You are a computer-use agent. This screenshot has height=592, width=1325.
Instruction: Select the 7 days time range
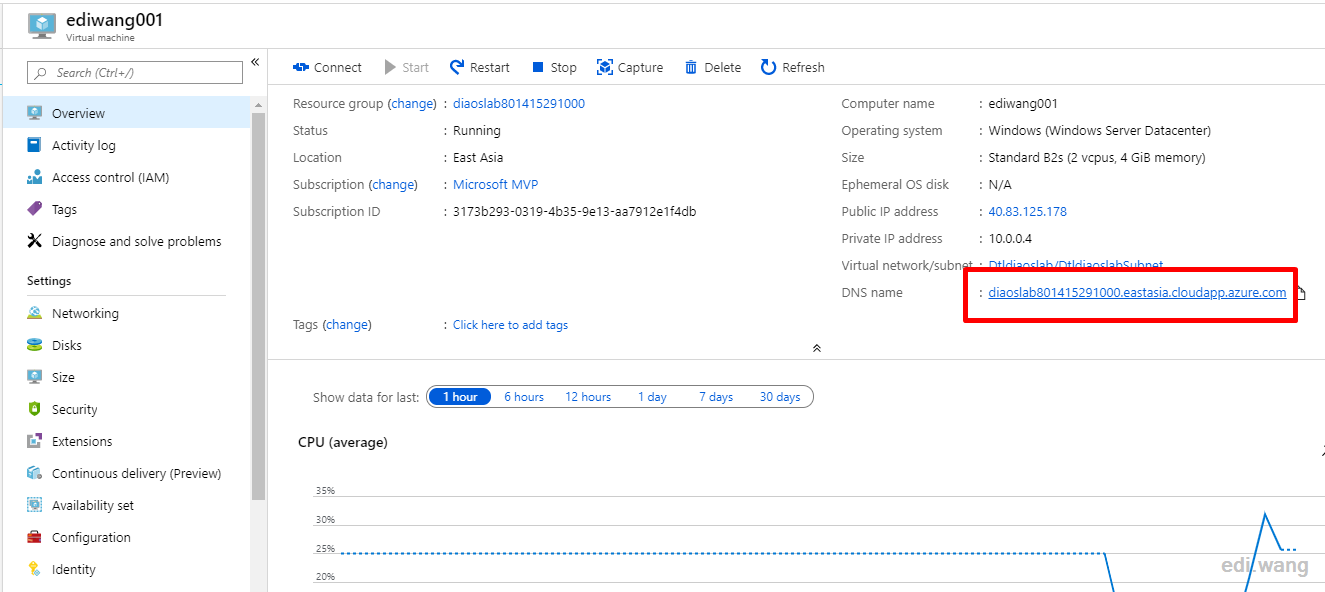click(716, 397)
